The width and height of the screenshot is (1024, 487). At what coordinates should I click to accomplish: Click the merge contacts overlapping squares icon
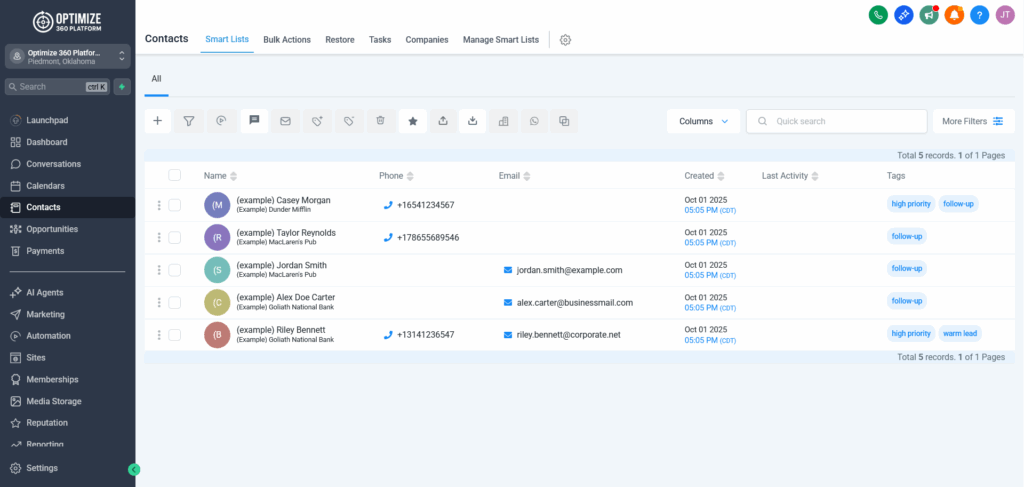(x=564, y=121)
